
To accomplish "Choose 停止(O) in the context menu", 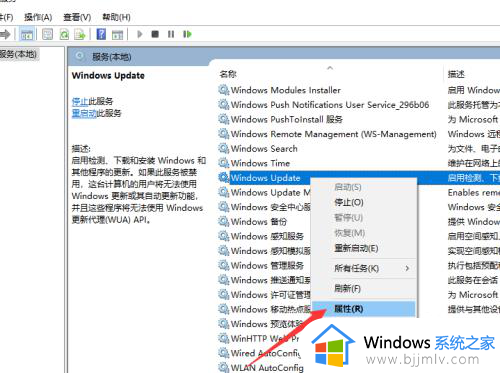I will click(x=349, y=202).
